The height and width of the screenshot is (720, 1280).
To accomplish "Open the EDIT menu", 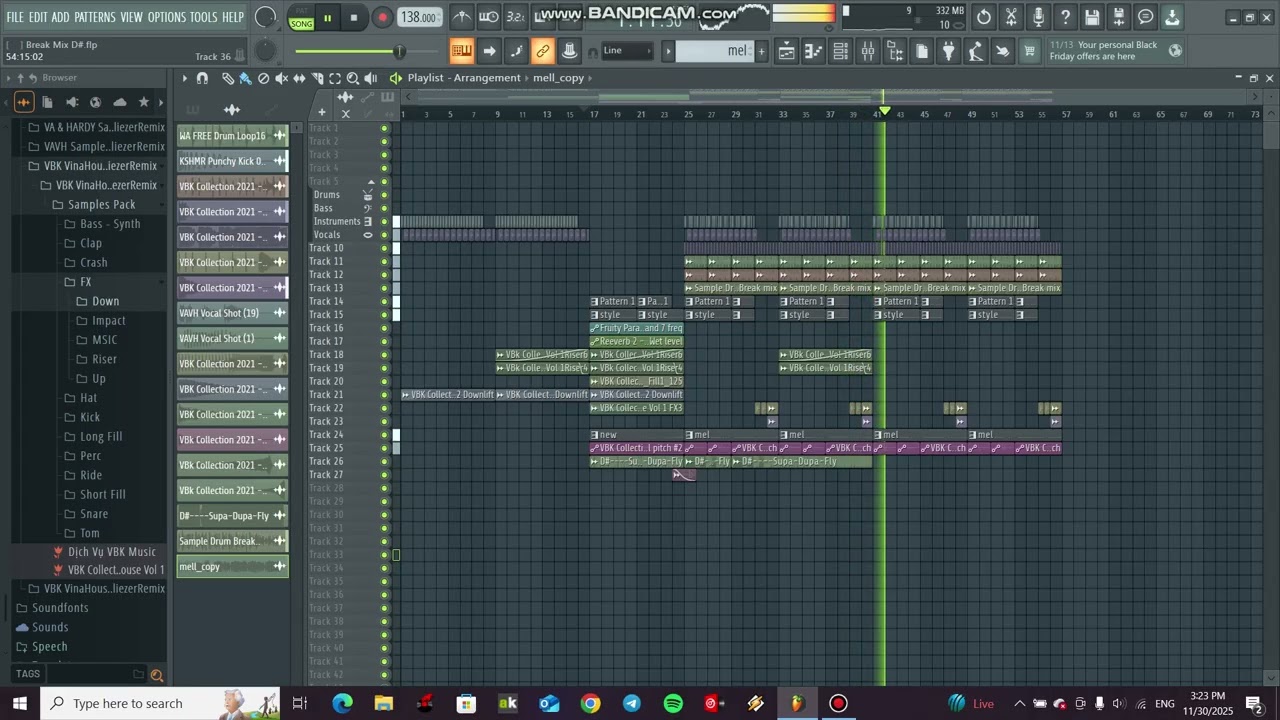I will (38, 17).
